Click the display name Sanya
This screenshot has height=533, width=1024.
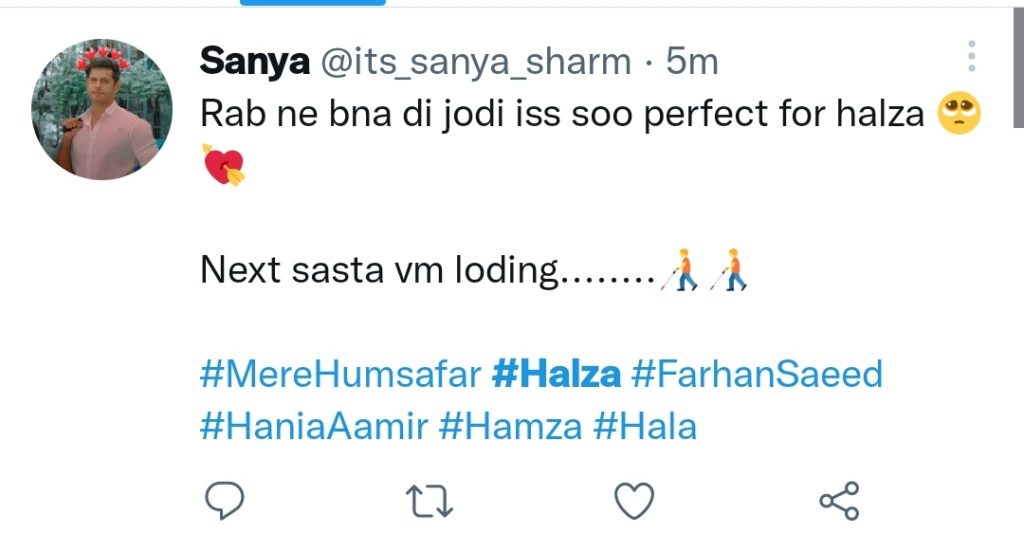[253, 62]
